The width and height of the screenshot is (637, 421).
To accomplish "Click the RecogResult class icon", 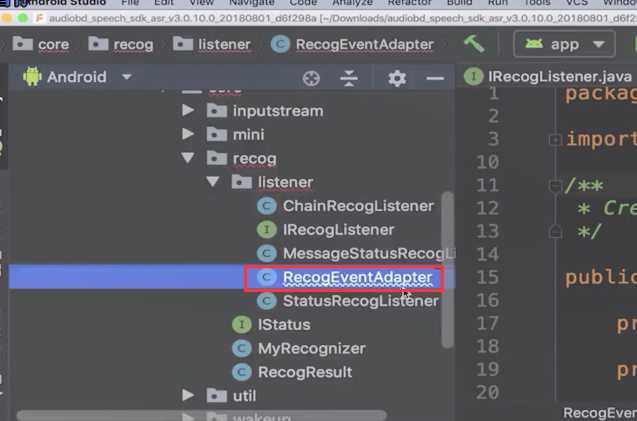I will point(242,372).
